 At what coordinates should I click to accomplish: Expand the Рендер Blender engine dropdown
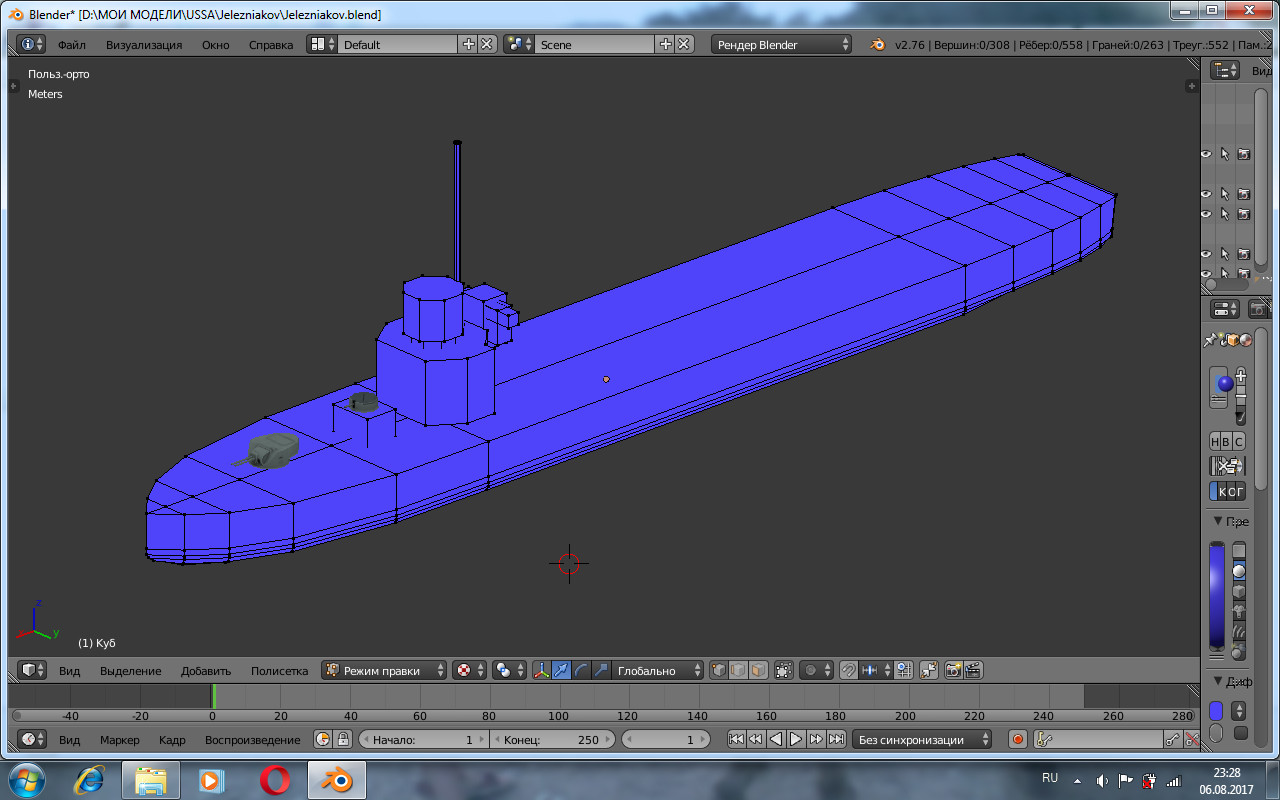pos(781,45)
